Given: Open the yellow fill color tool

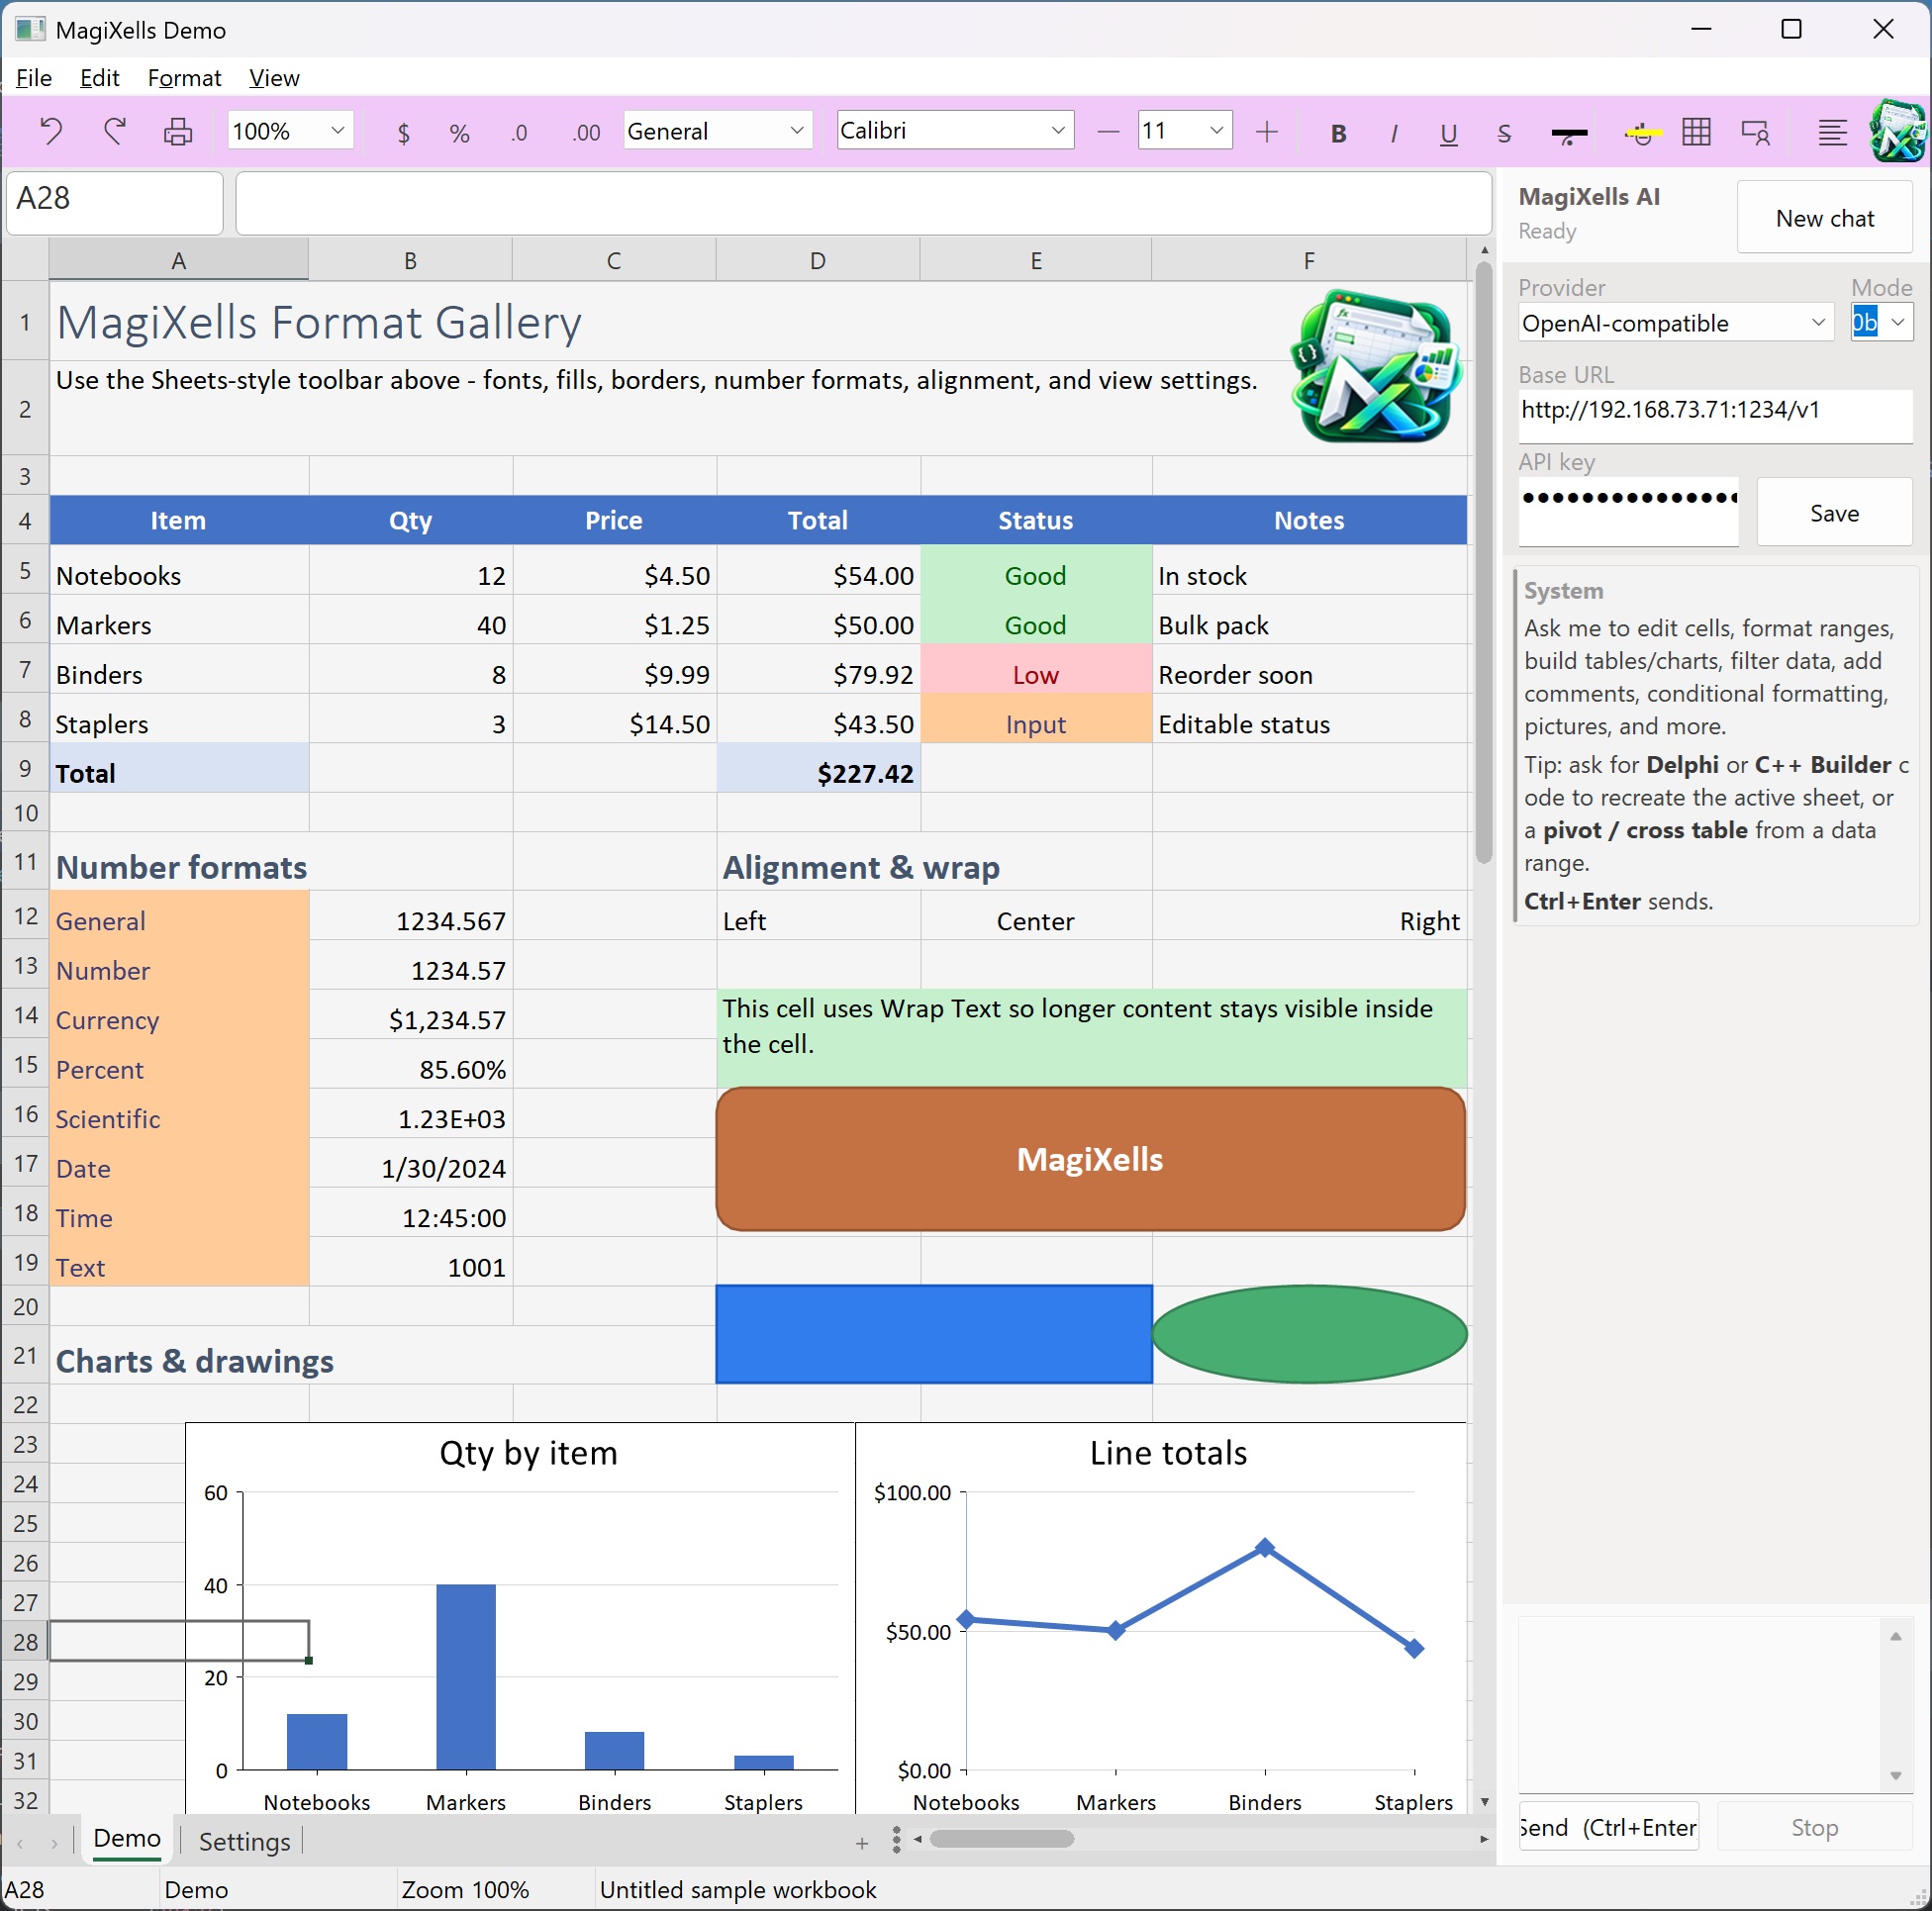Looking at the screenshot, I should coord(1642,132).
